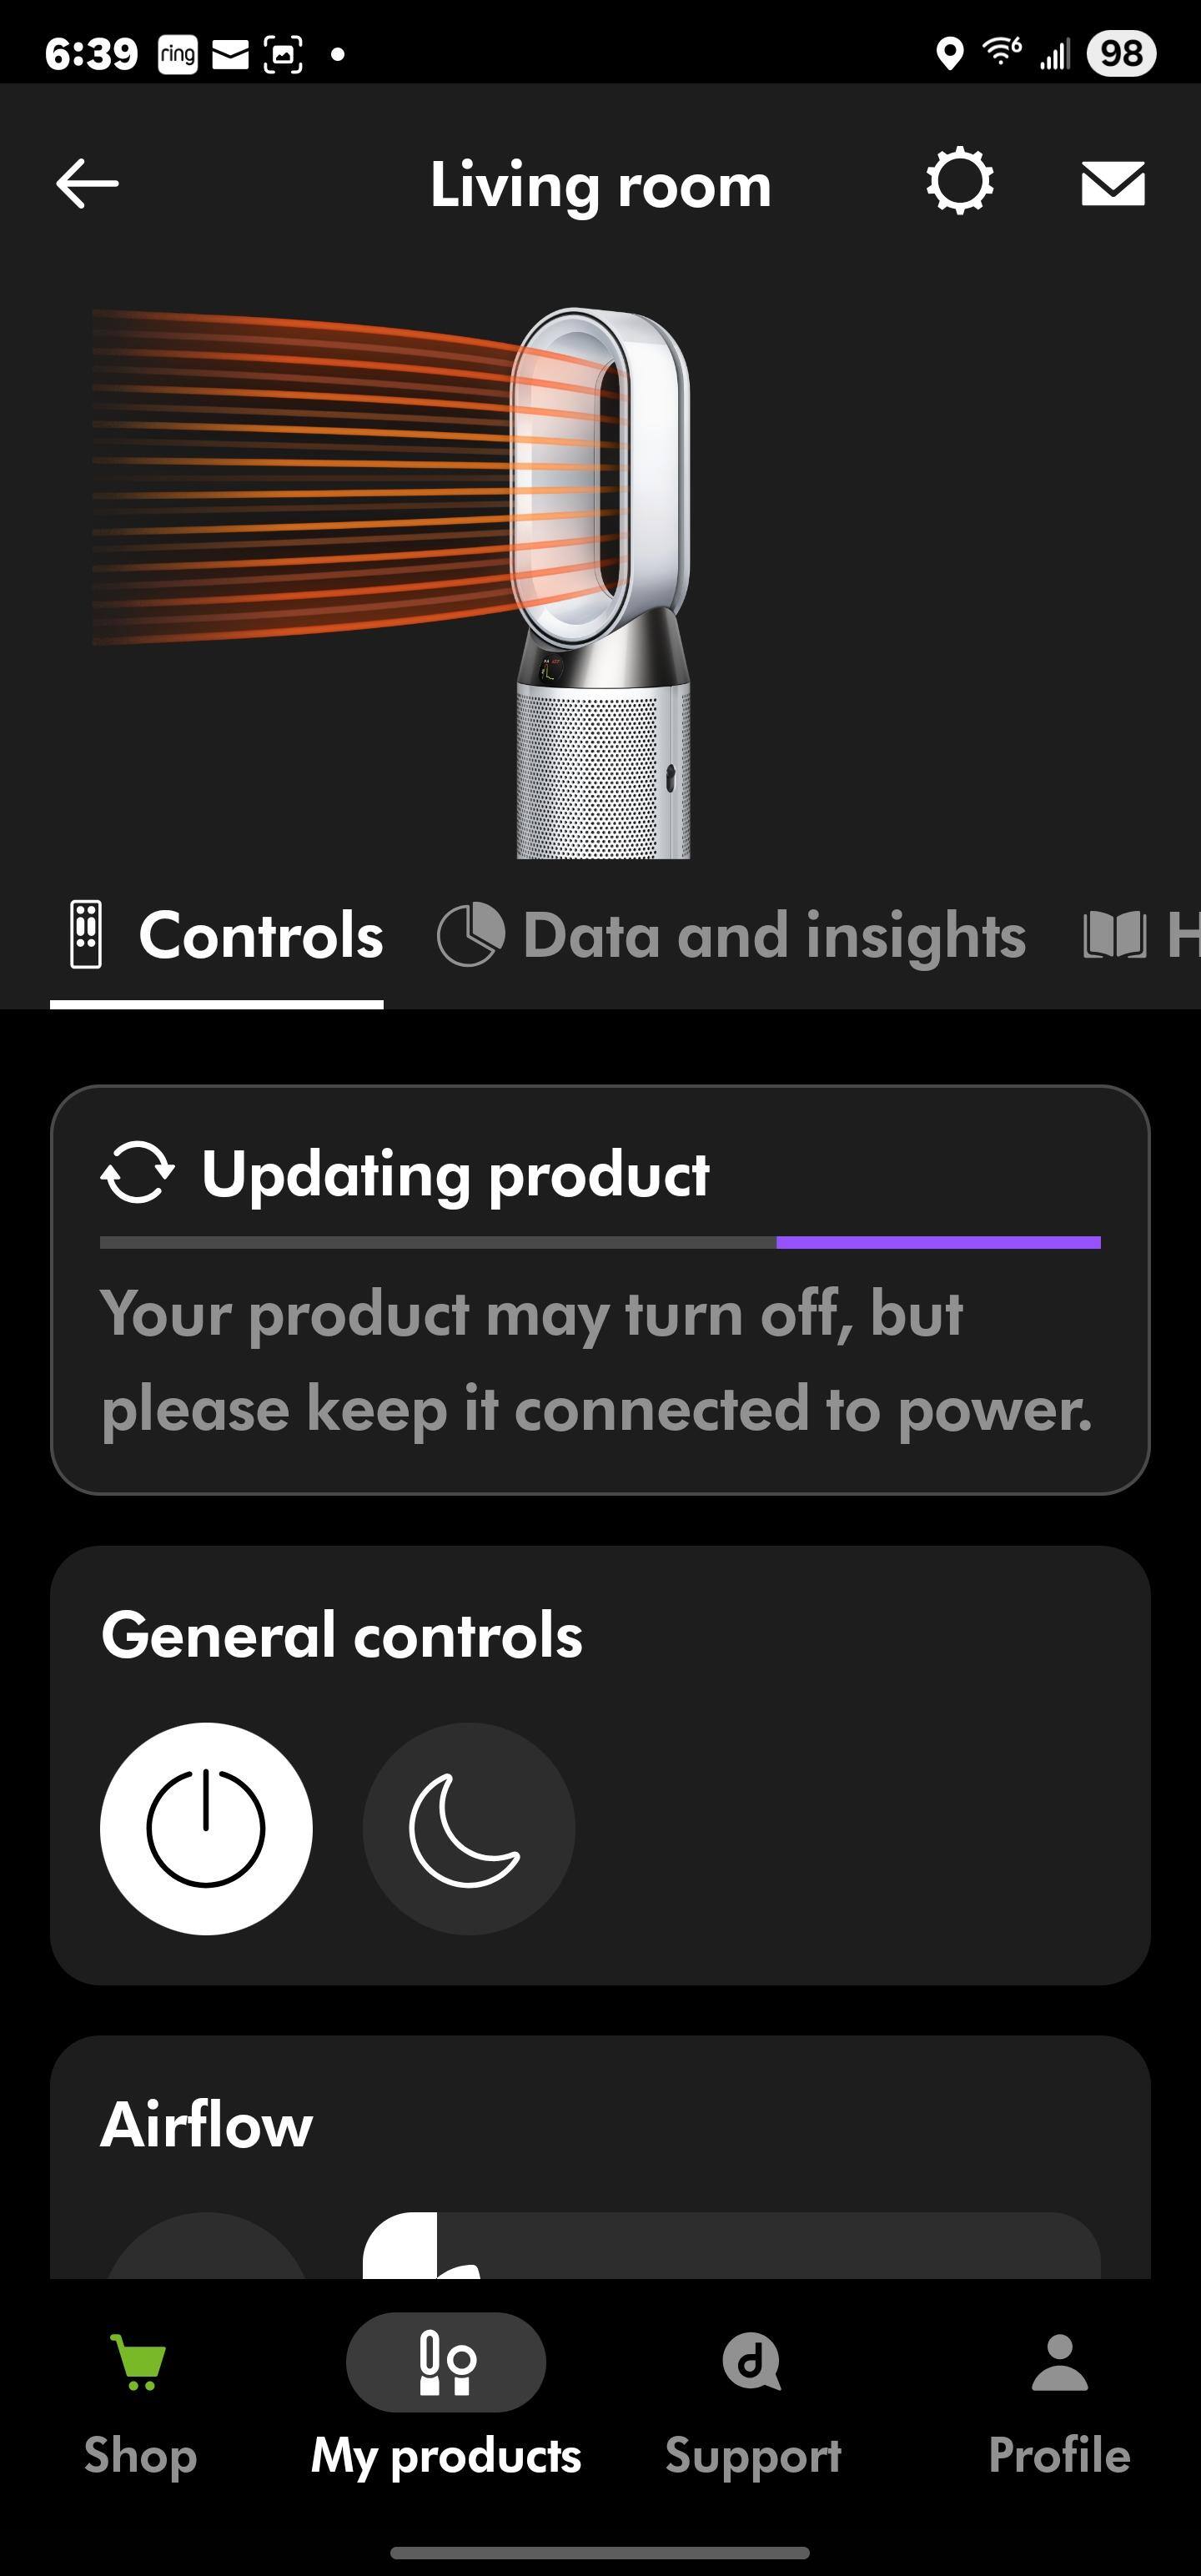Viewport: 1201px width, 2576px height.
Task: Switch to Data and insights tab
Action: point(732,936)
